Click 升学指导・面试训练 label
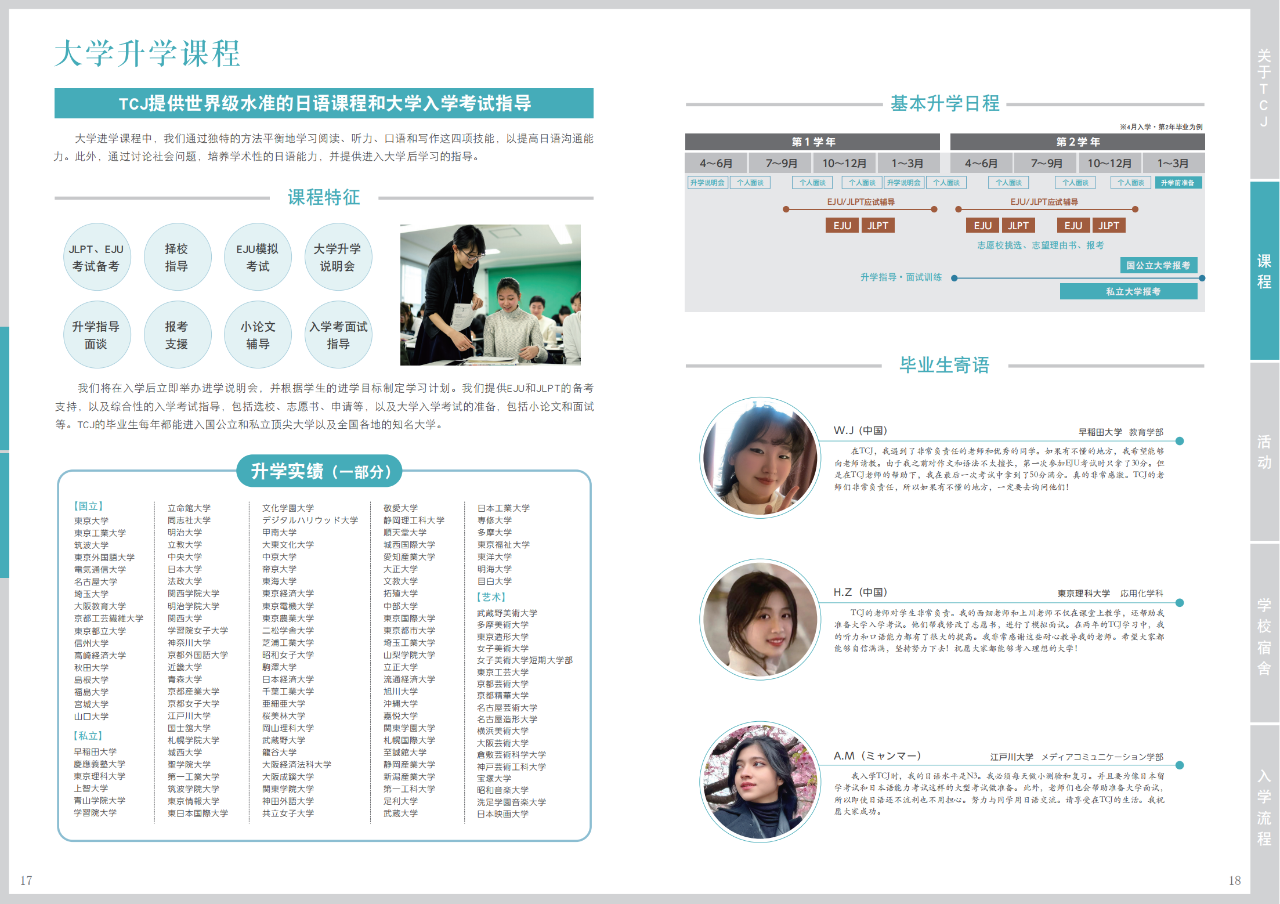1280x904 pixels. [901, 277]
